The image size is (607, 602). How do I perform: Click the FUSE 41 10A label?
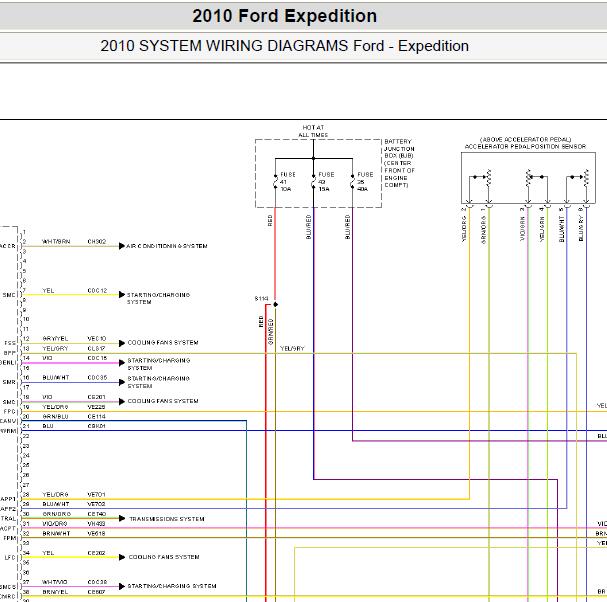tap(288, 182)
